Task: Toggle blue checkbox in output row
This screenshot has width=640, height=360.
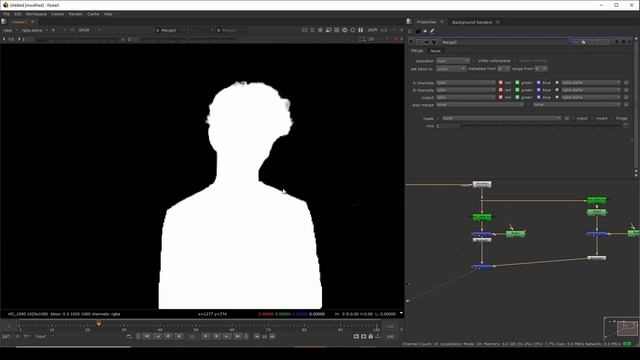Action: pyautogui.click(x=538, y=98)
